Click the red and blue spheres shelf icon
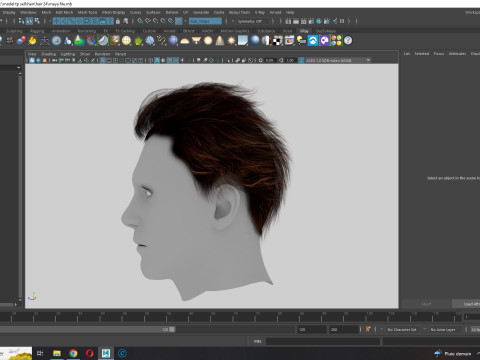Image resolution: width=480 pixels, height=360 pixels. pos(21,41)
